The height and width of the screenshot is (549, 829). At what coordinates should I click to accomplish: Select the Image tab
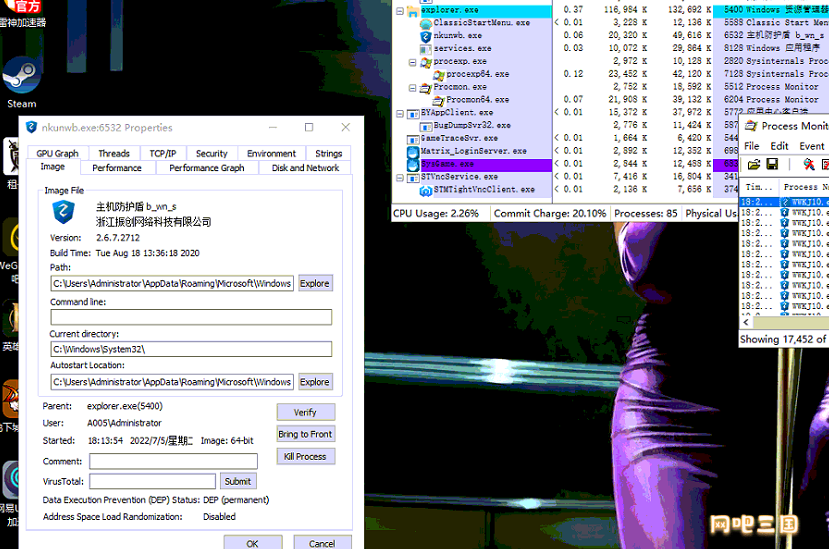click(x=52, y=167)
